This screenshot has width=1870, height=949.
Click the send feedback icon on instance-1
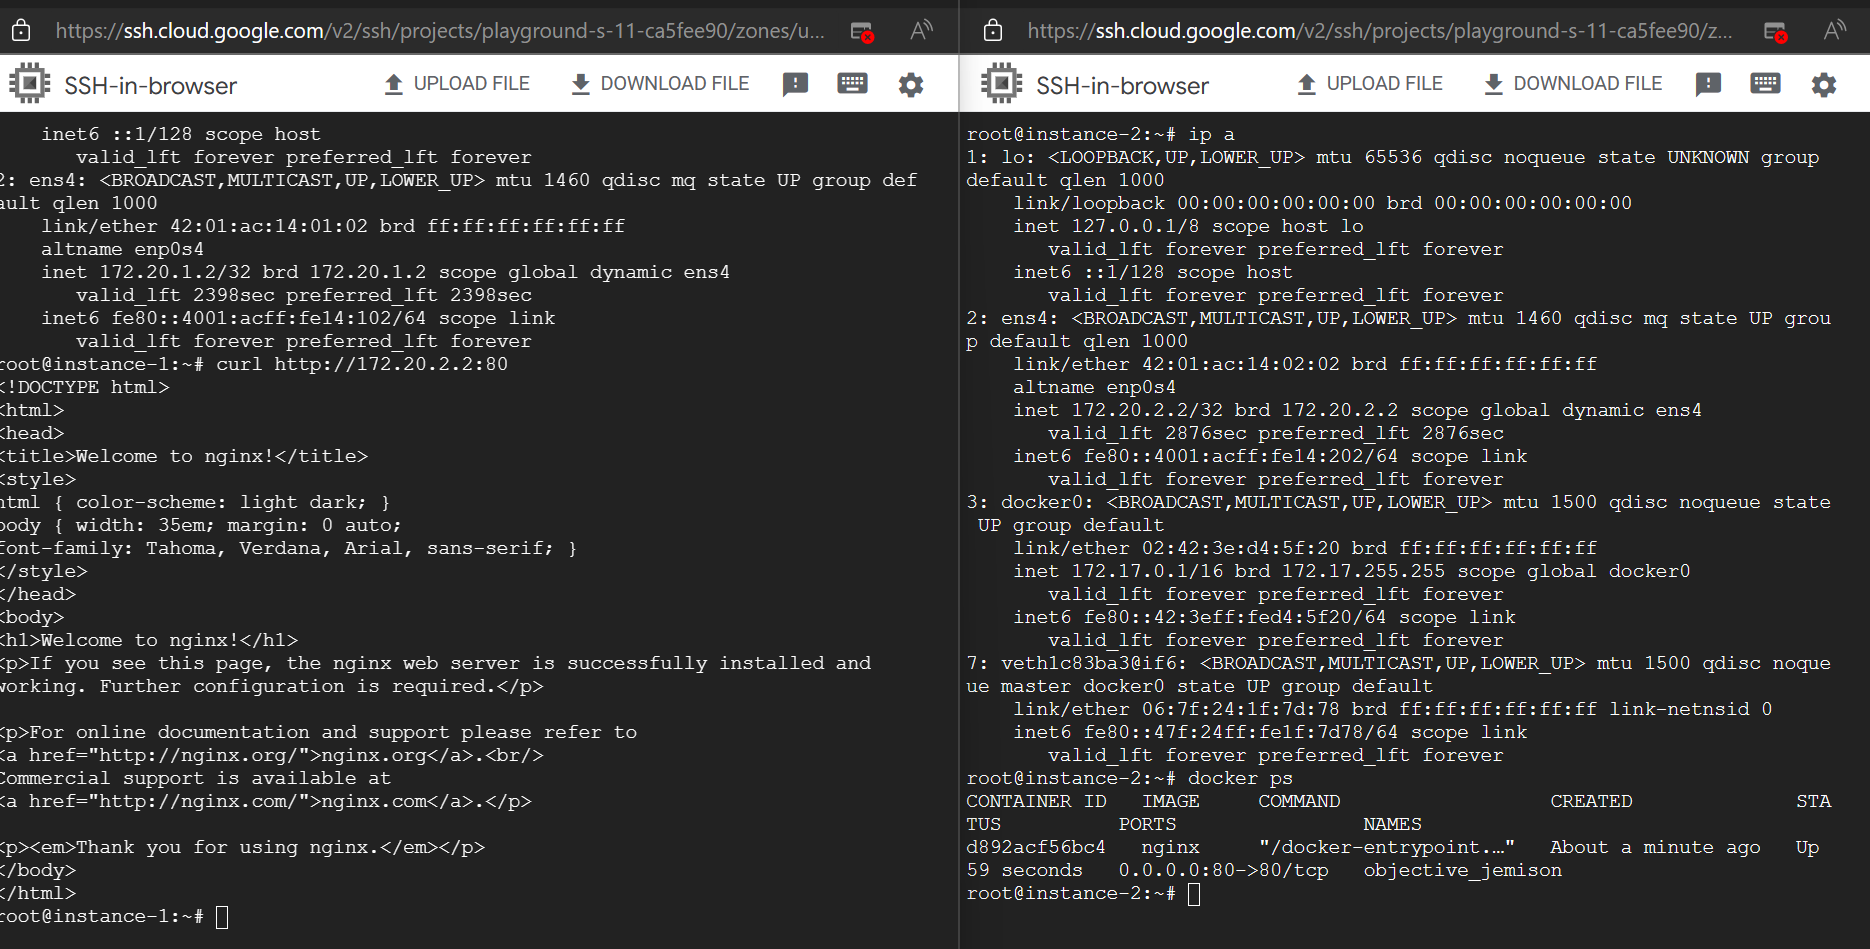[x=795, y=84]
